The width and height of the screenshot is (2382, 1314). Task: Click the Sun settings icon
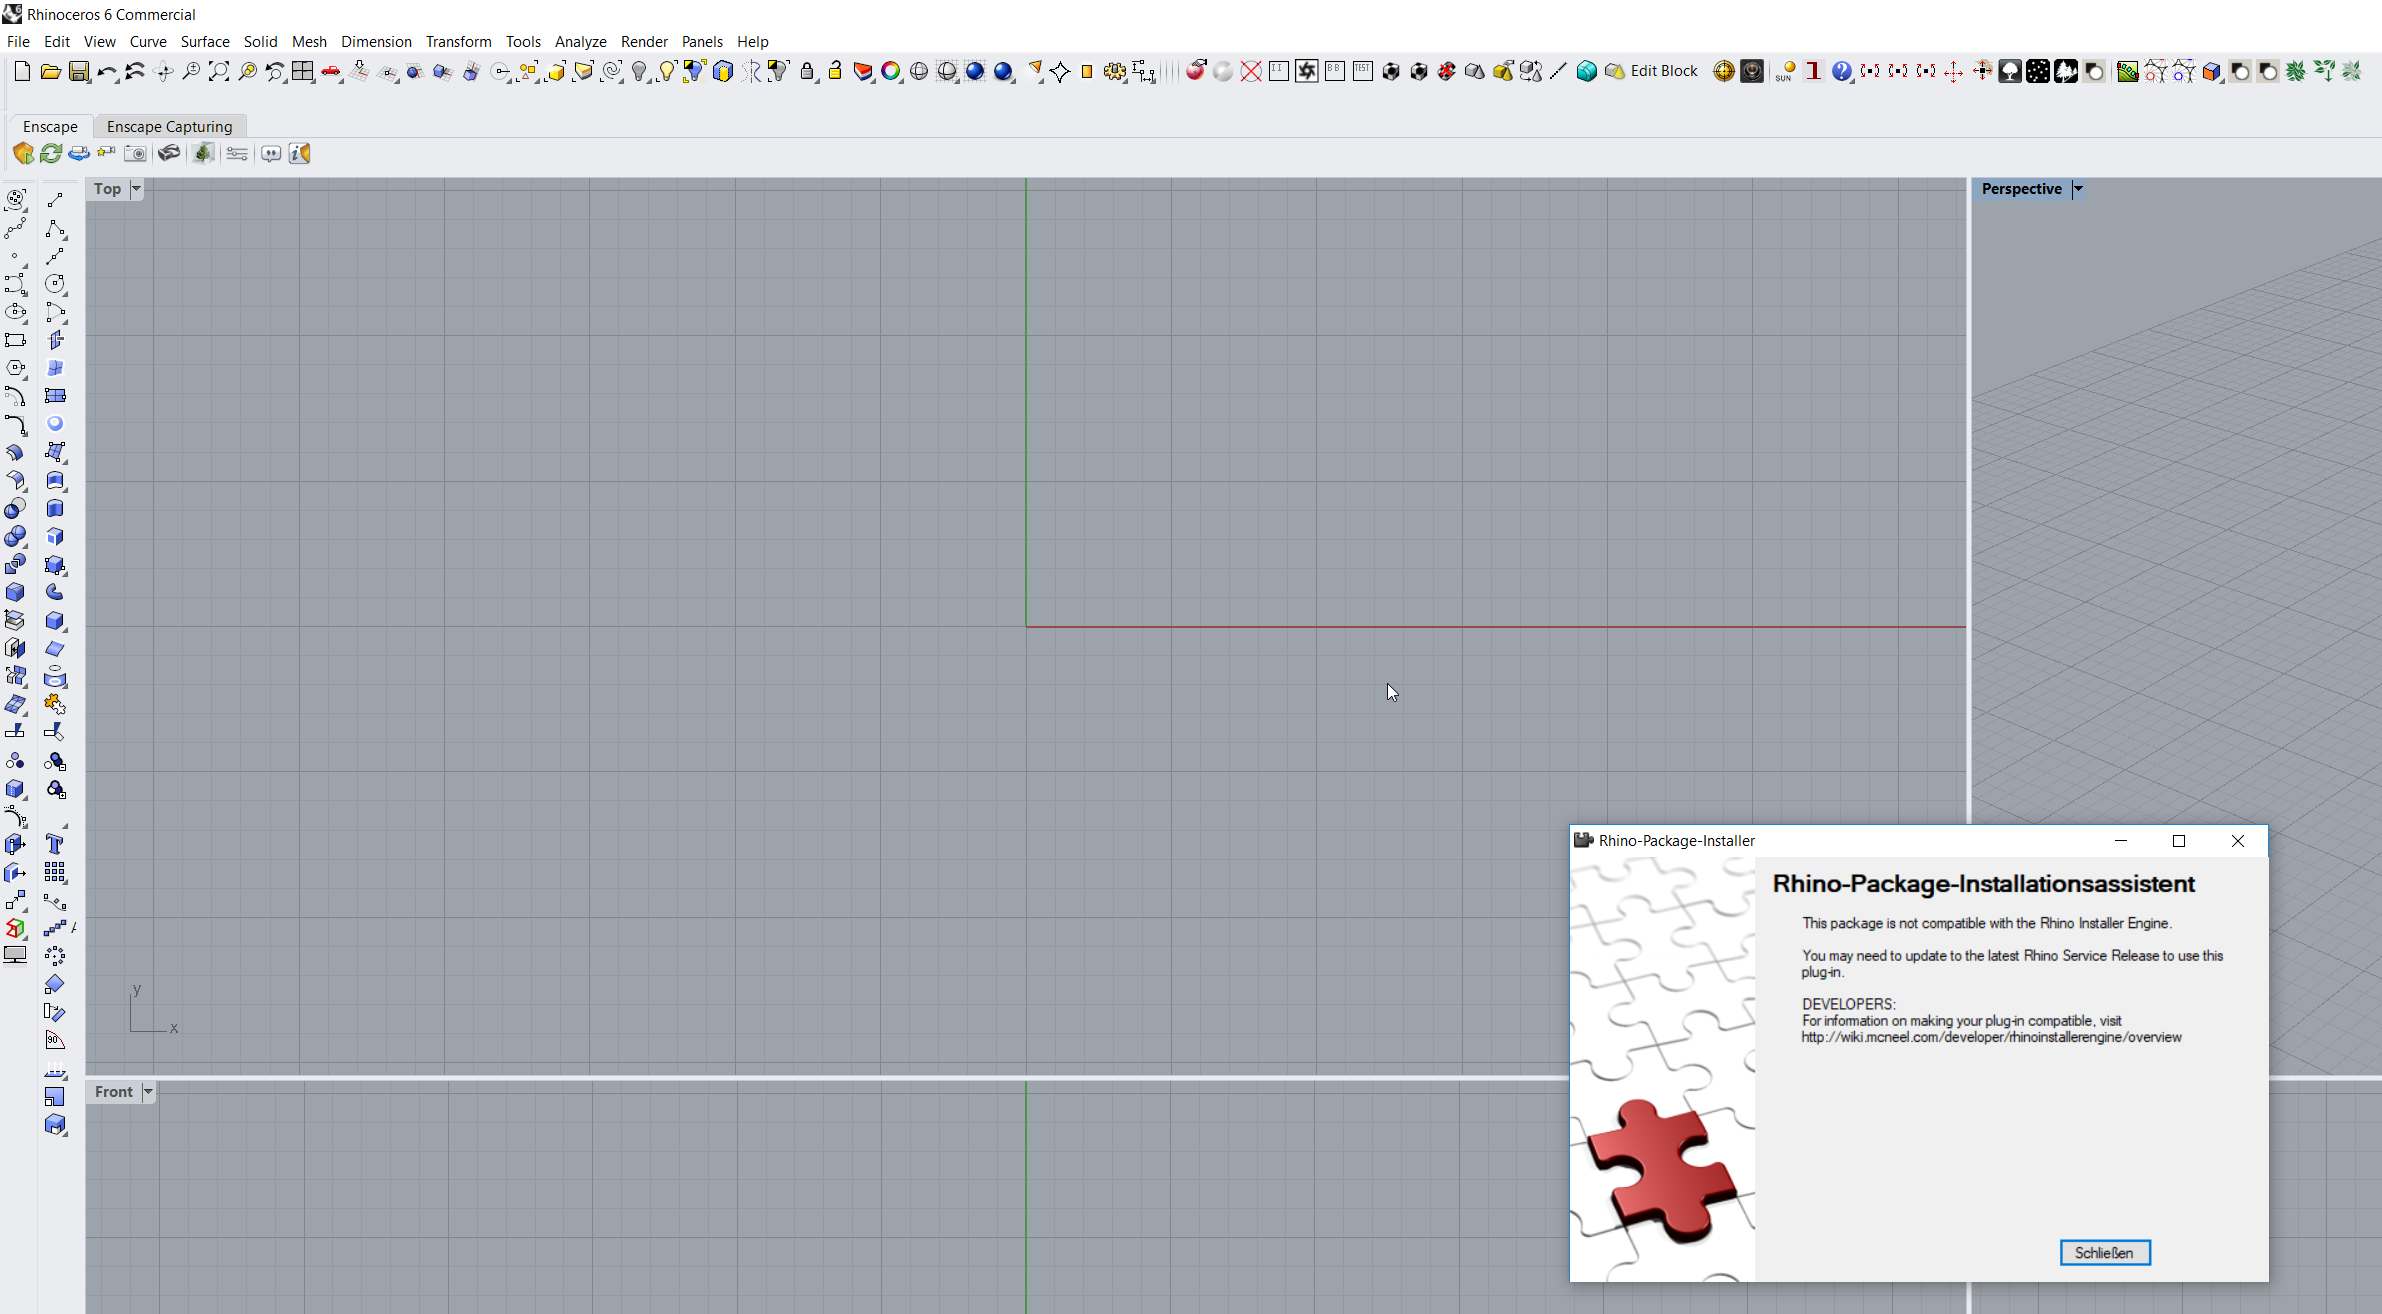click(1785, 71)
